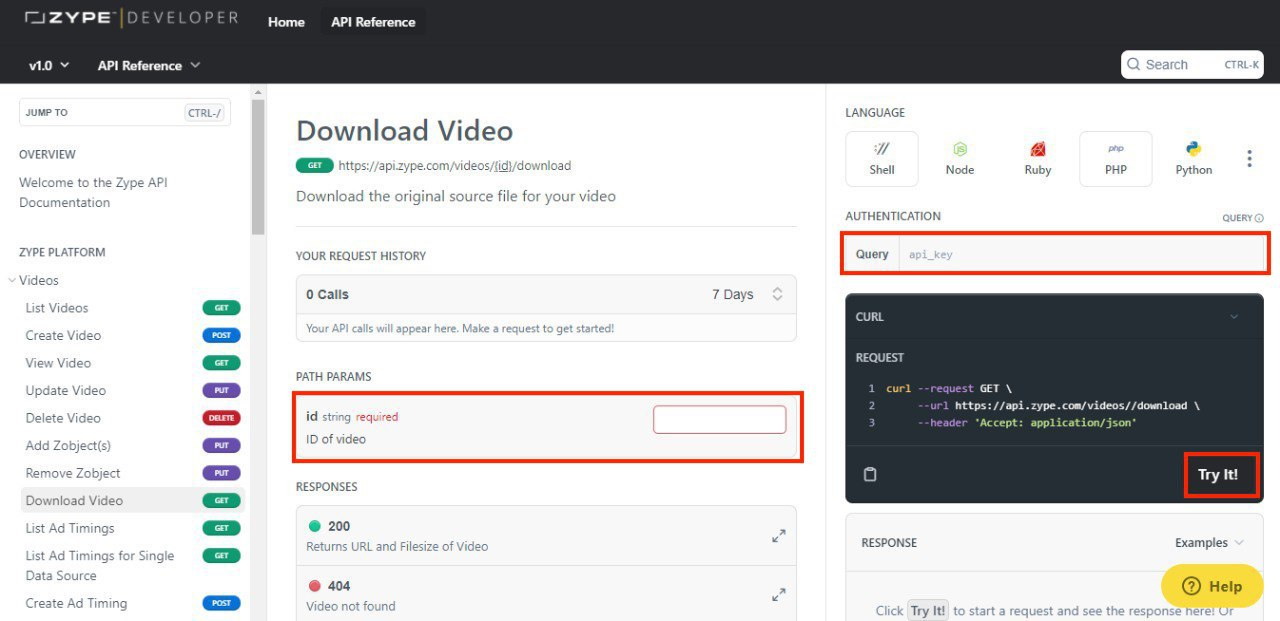
Task: Click the Download Video heading
Action: tap(405, 131)
